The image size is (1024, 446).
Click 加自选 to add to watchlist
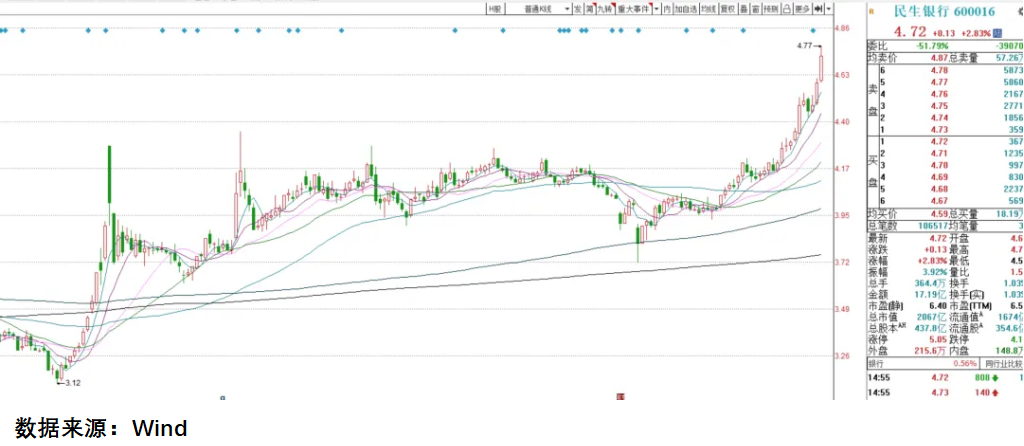pos(685,9)
